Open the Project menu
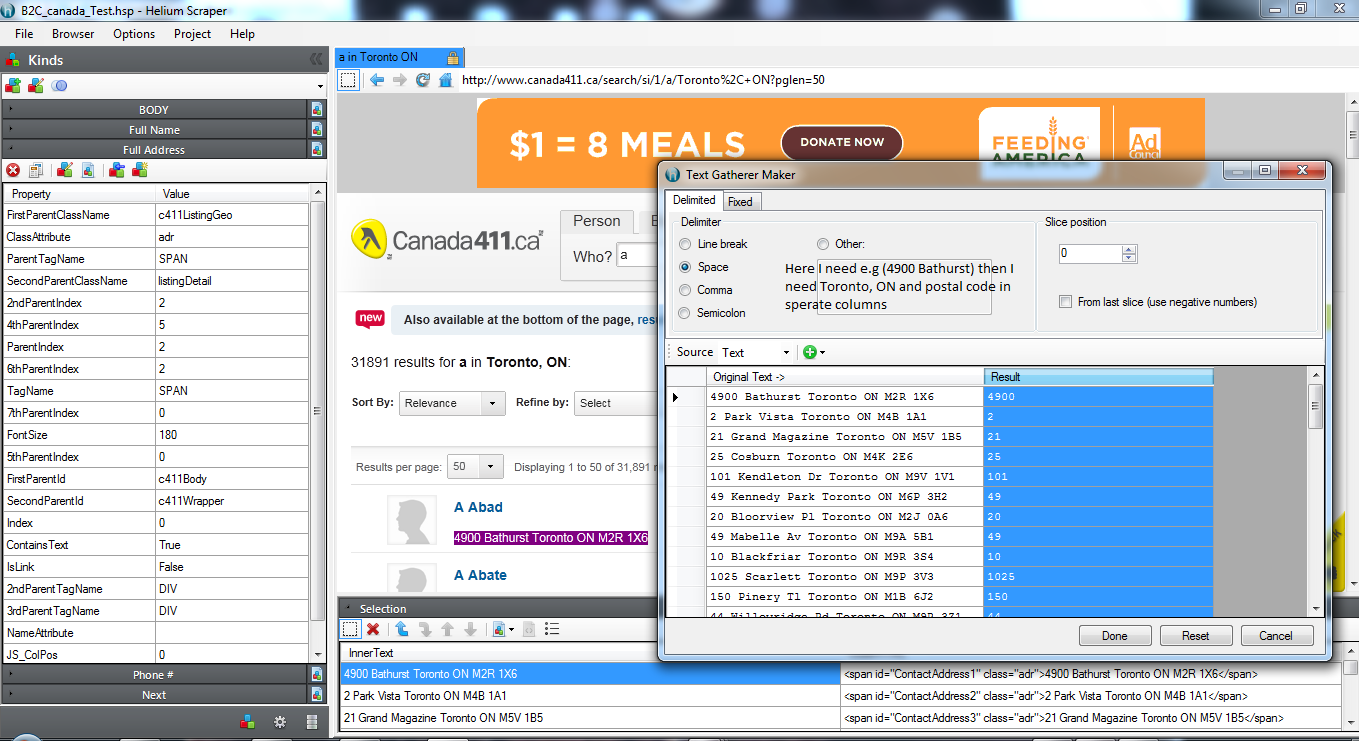1359x741 pixels. tap(192, 34)
